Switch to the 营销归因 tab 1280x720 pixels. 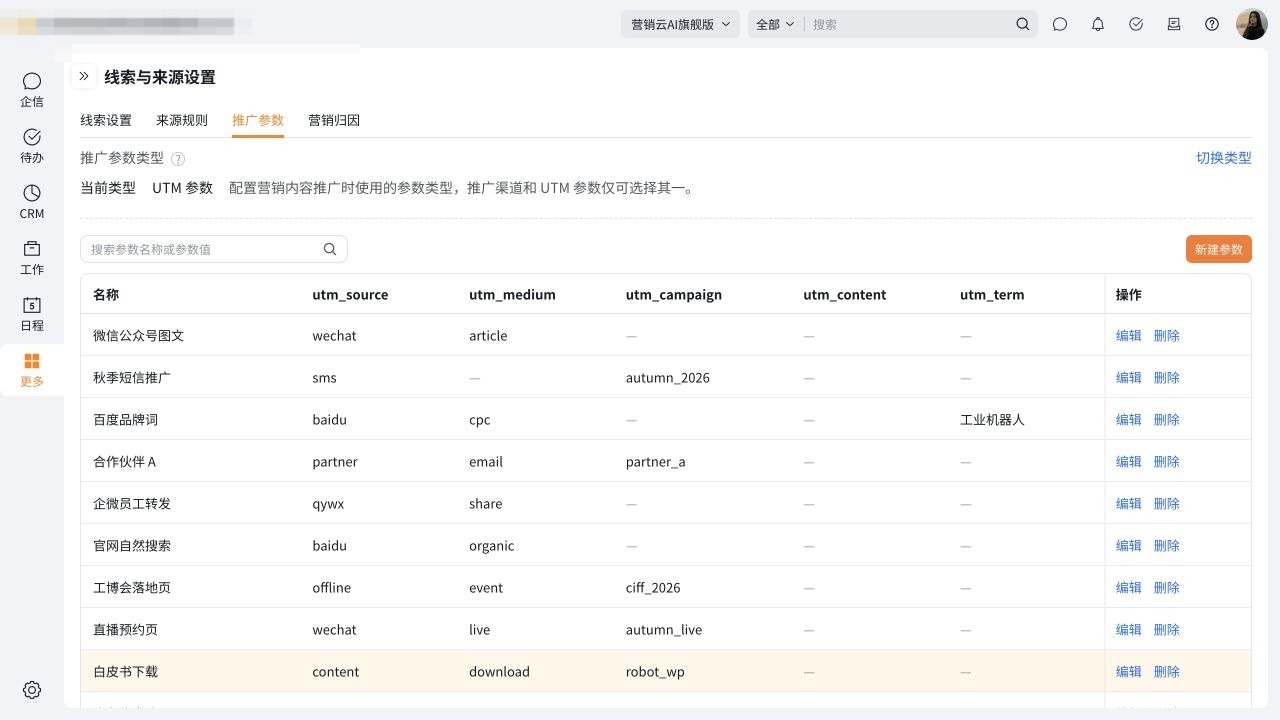(x=334, y=120)
